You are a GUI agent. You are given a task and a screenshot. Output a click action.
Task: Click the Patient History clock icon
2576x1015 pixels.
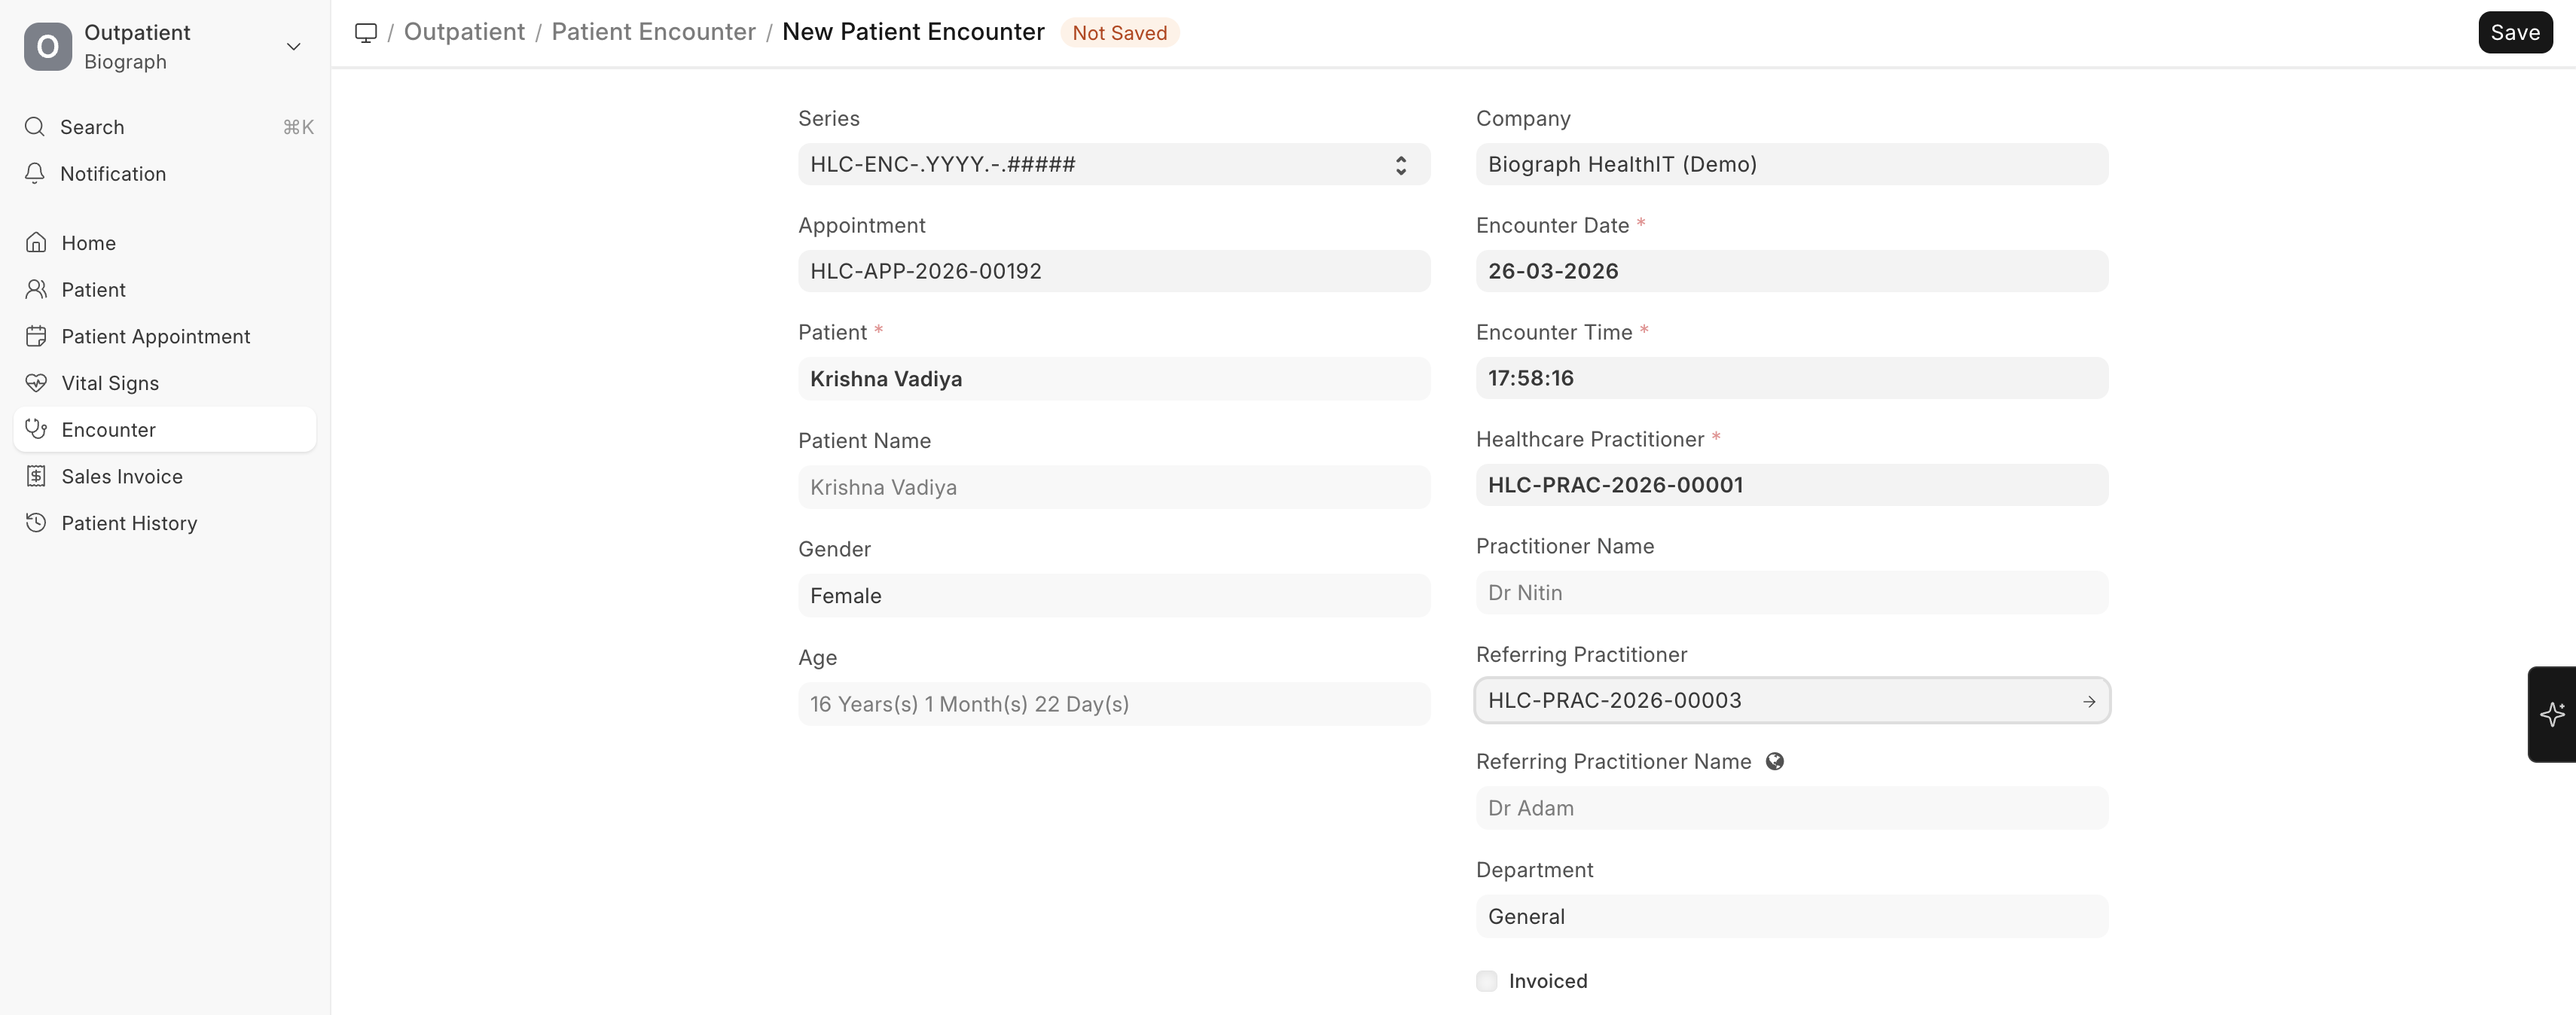[x=36, y=523]
